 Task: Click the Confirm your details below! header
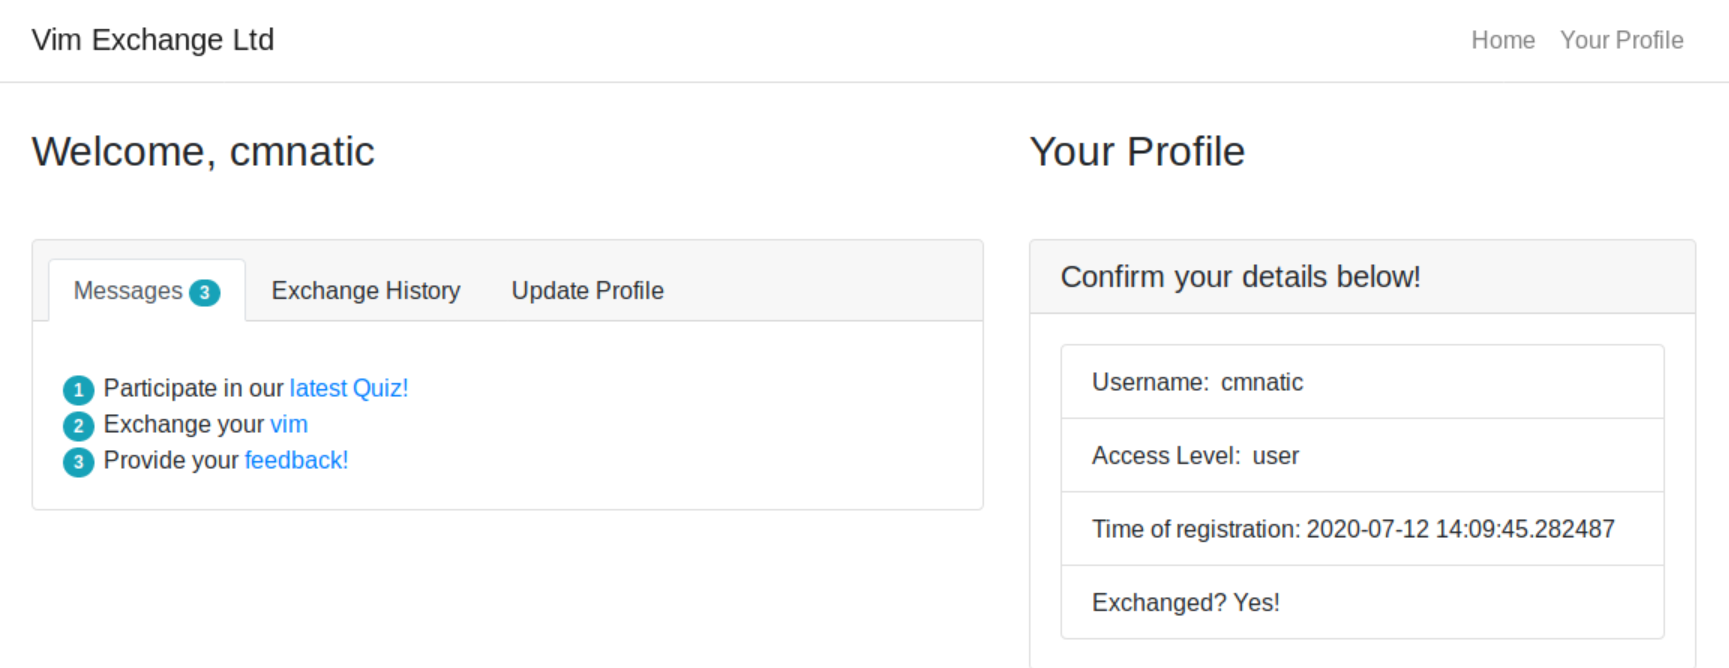tap(1240, 277)
